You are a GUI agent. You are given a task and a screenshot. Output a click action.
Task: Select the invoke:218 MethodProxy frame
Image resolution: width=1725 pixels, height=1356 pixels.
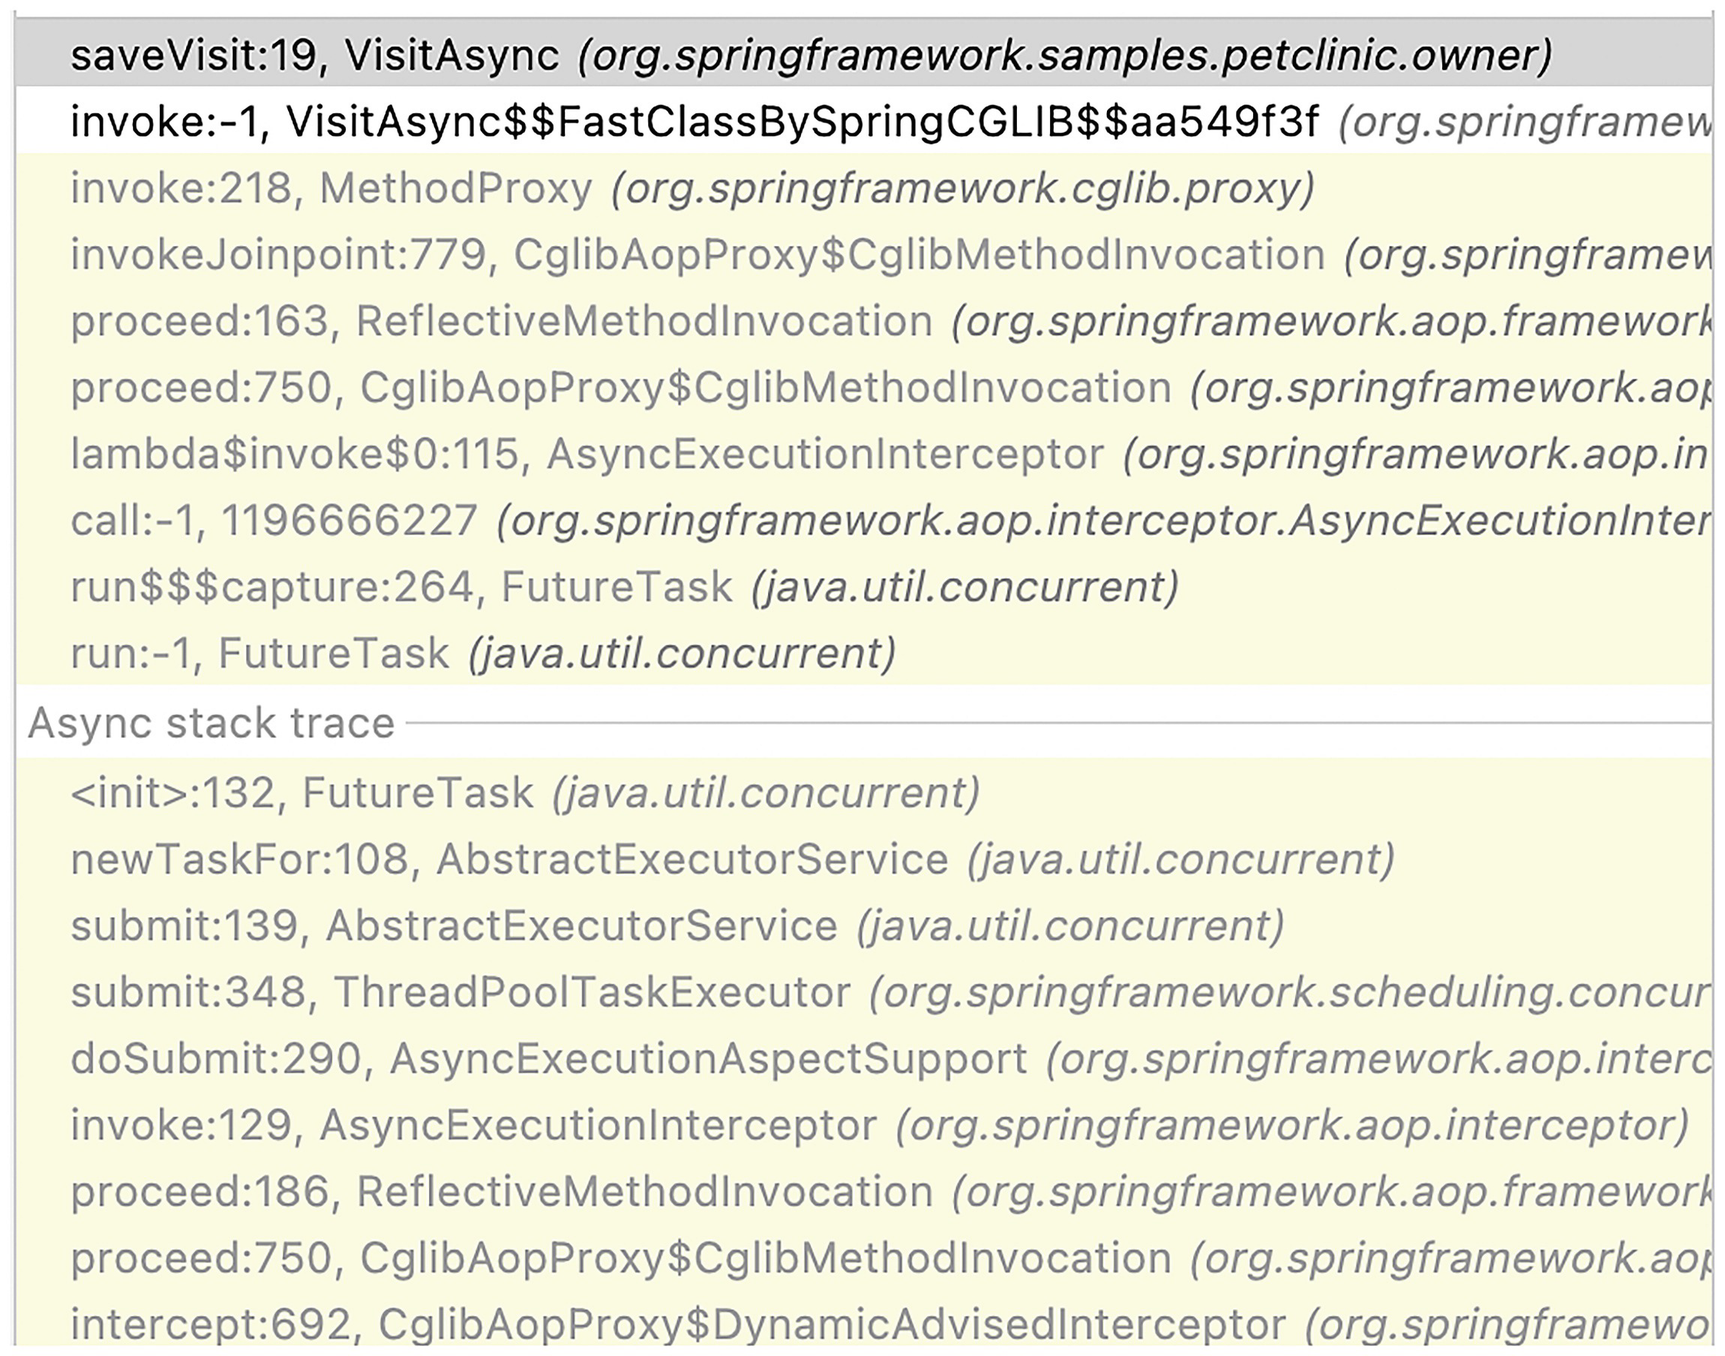pyautogui.click(x=691, y=188)
